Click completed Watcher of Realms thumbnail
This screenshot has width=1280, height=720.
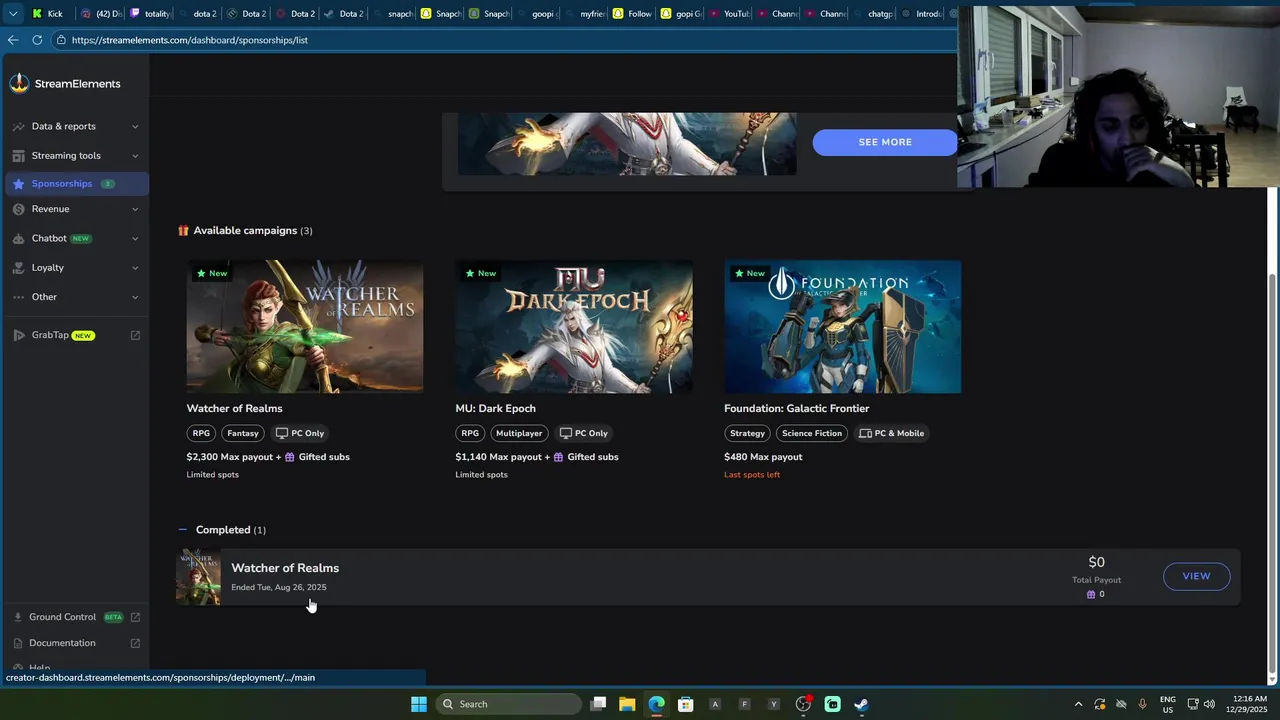198,577
